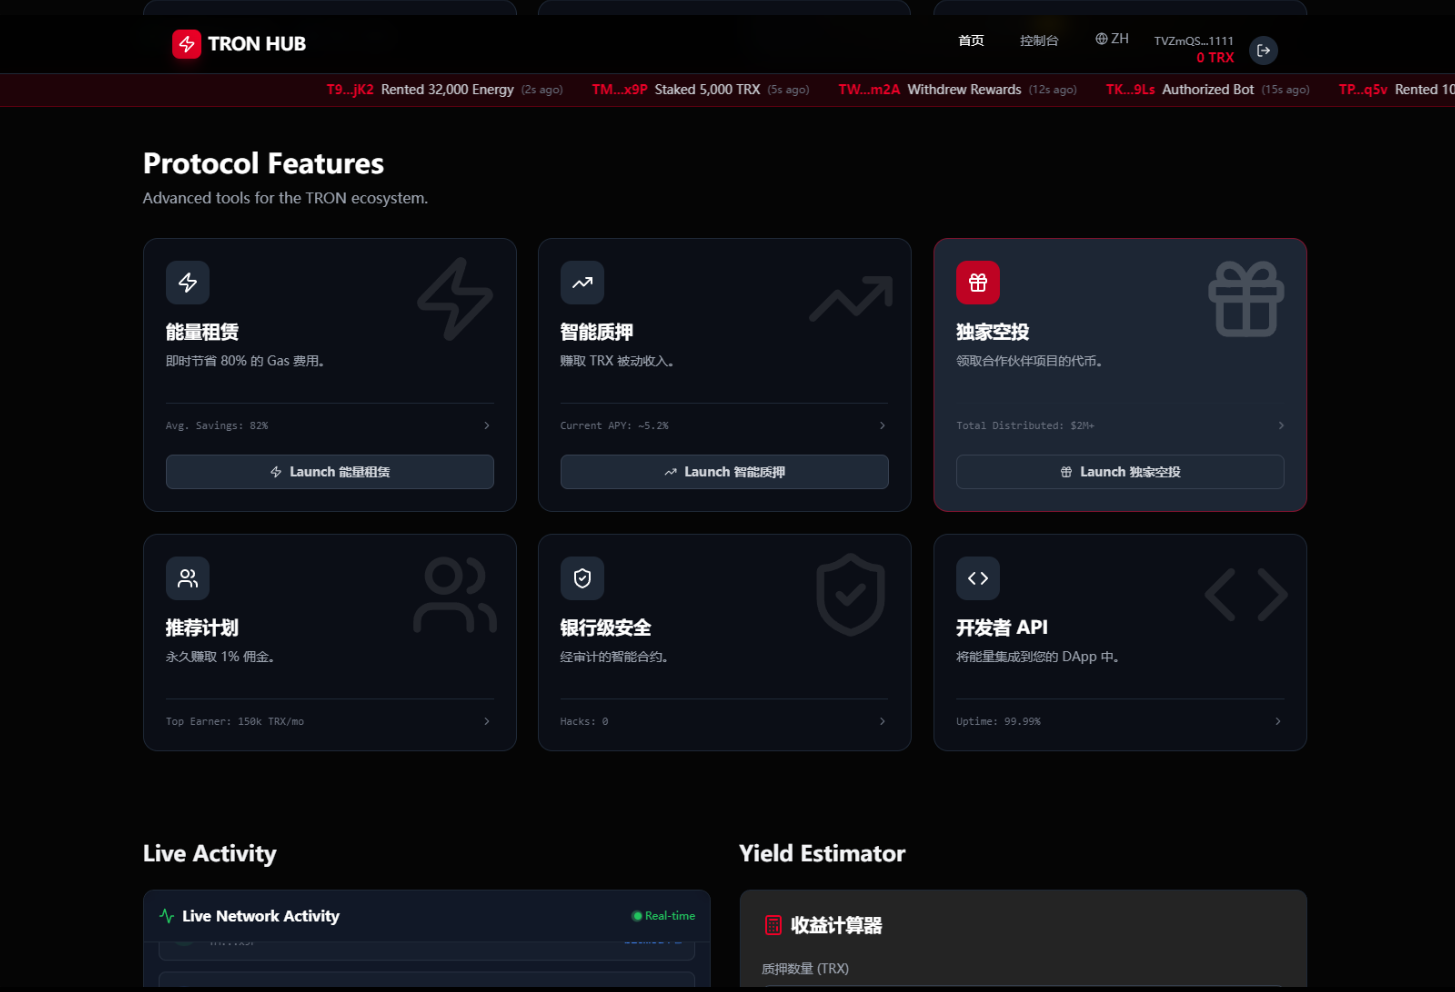Click the trending chart icon on 智能质押 card
Image resolution: width=1455 pixels, height=992 pixels.
[582, 283]
